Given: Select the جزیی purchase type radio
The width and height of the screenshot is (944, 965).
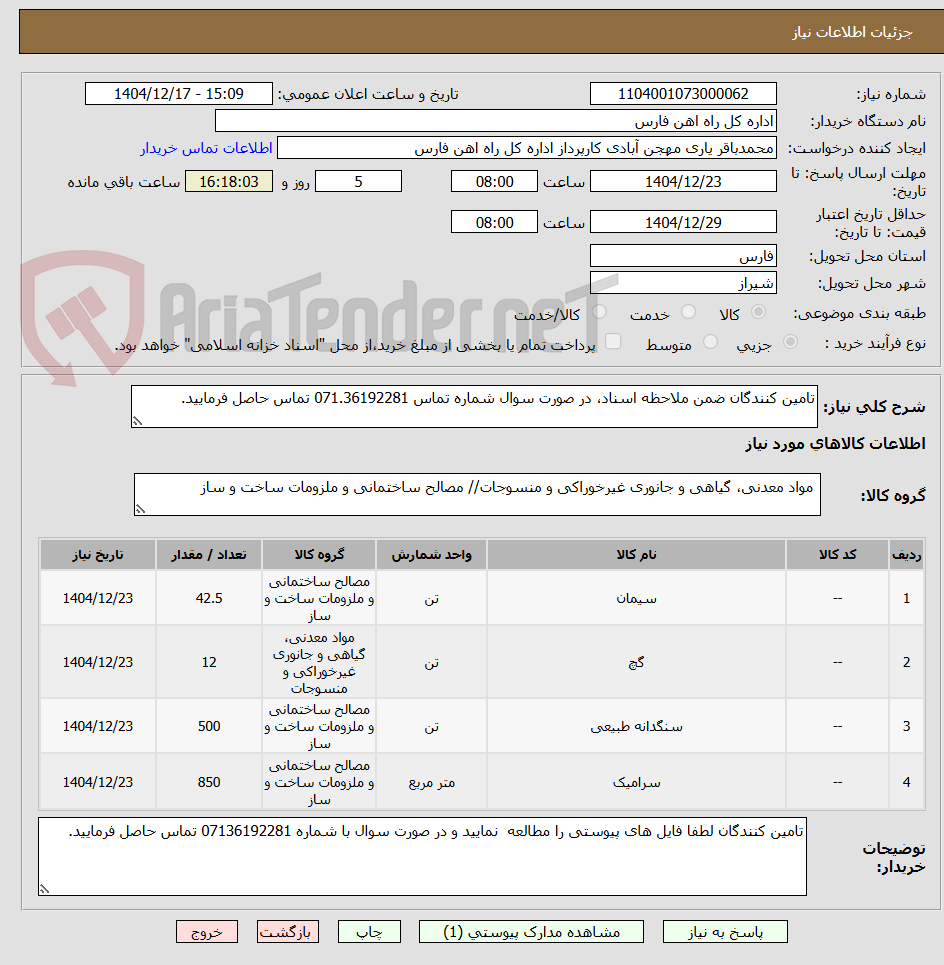Looking at the screenshot, I should [x=791, y=342].
